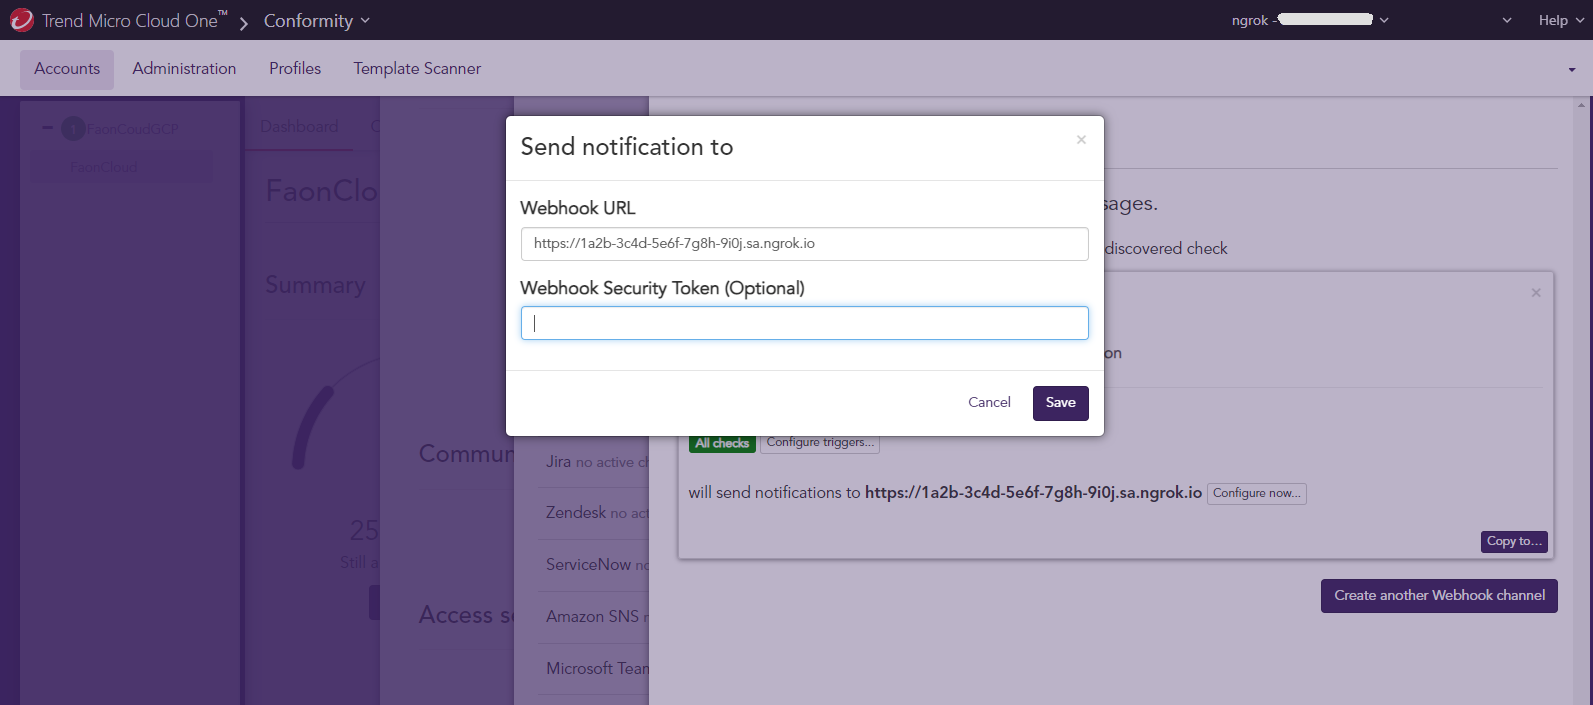Click the Webhook URL field
This screenshot has height=705, width=1593.
point(804,244)
